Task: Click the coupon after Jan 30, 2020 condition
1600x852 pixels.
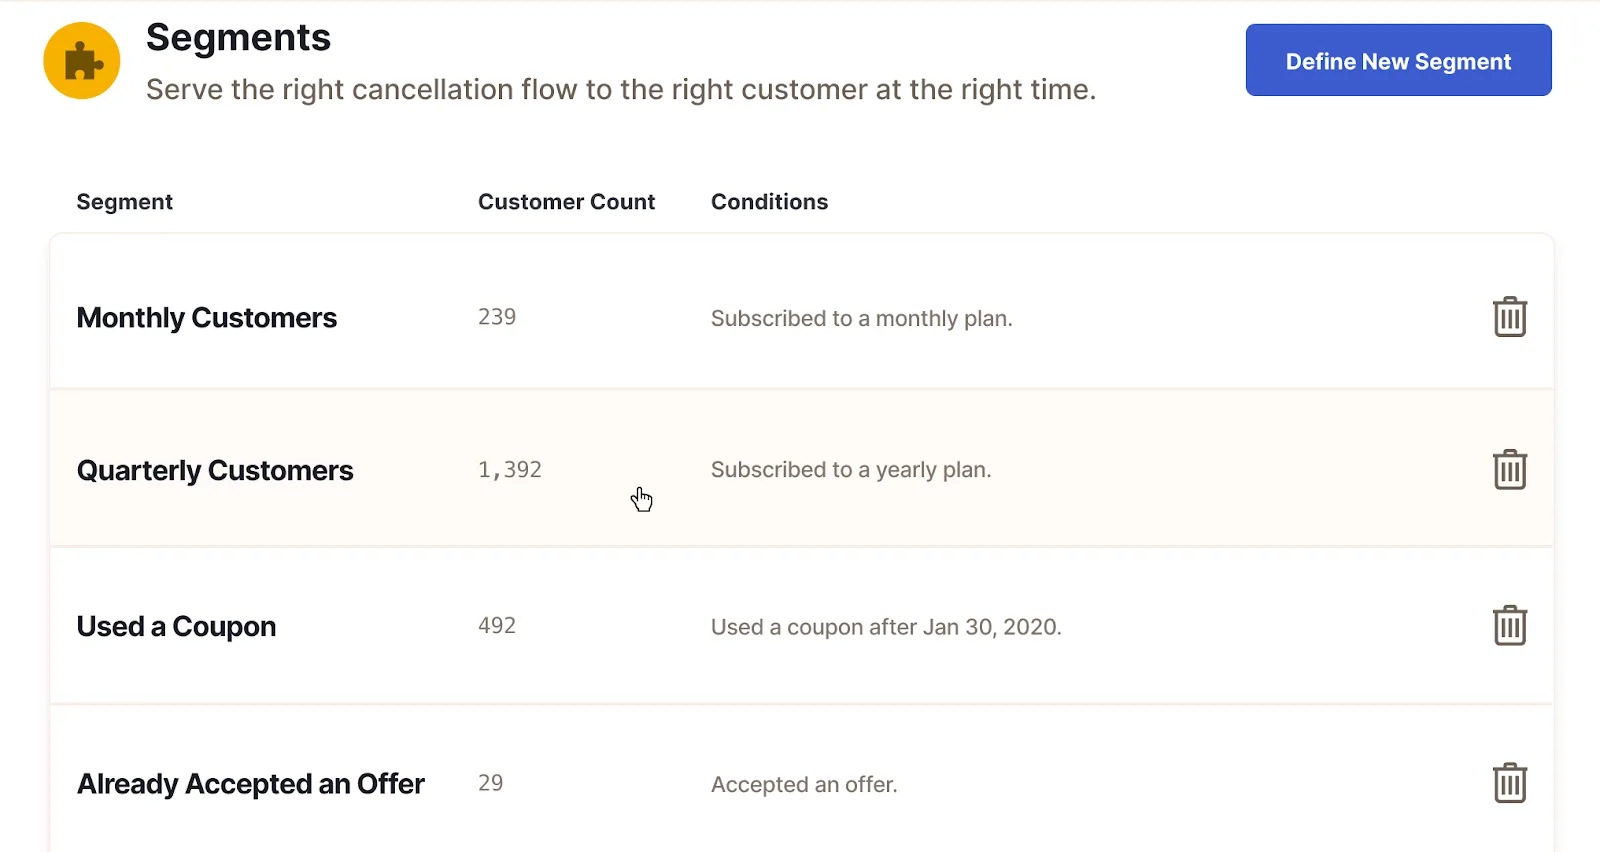Action: pyautogui.click(x=886, y=627)
